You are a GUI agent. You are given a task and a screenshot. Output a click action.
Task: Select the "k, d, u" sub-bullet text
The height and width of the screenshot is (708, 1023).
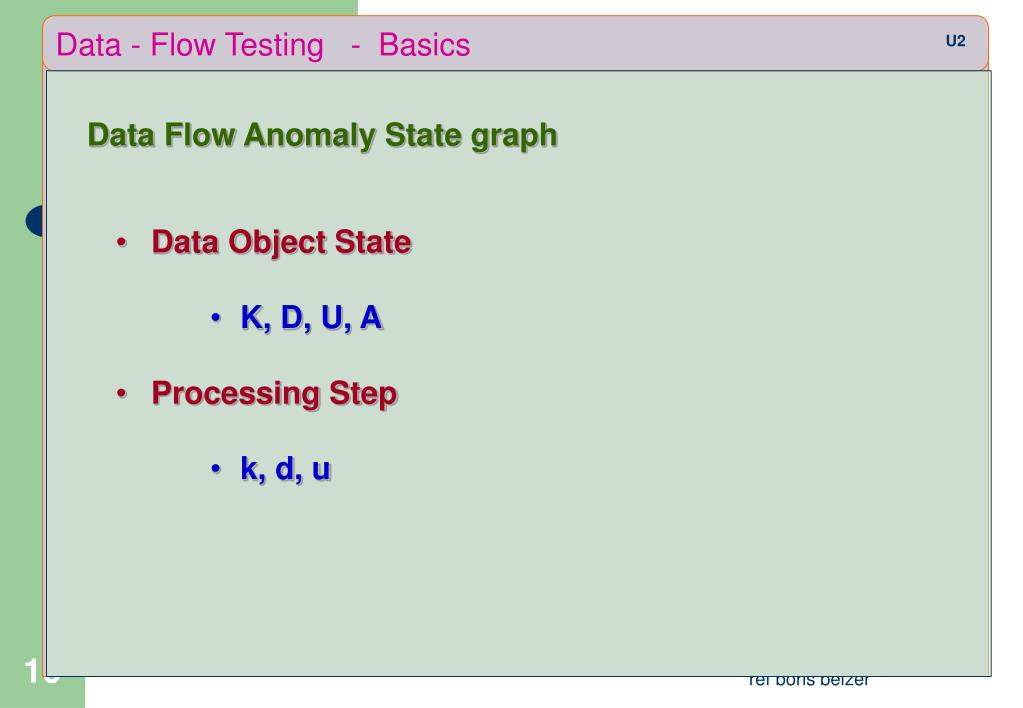click(x=285, y=469)
